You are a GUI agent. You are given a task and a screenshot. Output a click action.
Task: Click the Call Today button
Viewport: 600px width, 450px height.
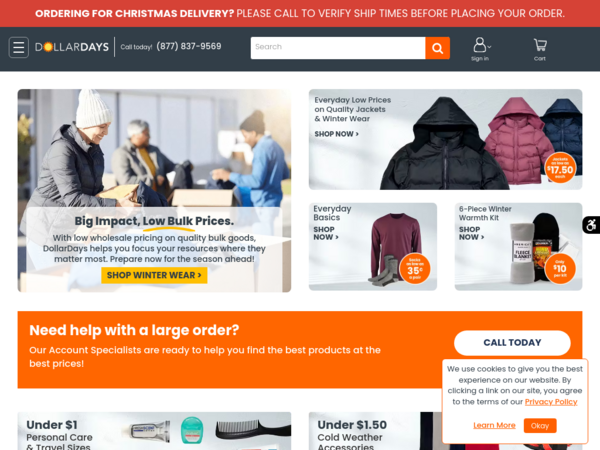tap(512, 343)
